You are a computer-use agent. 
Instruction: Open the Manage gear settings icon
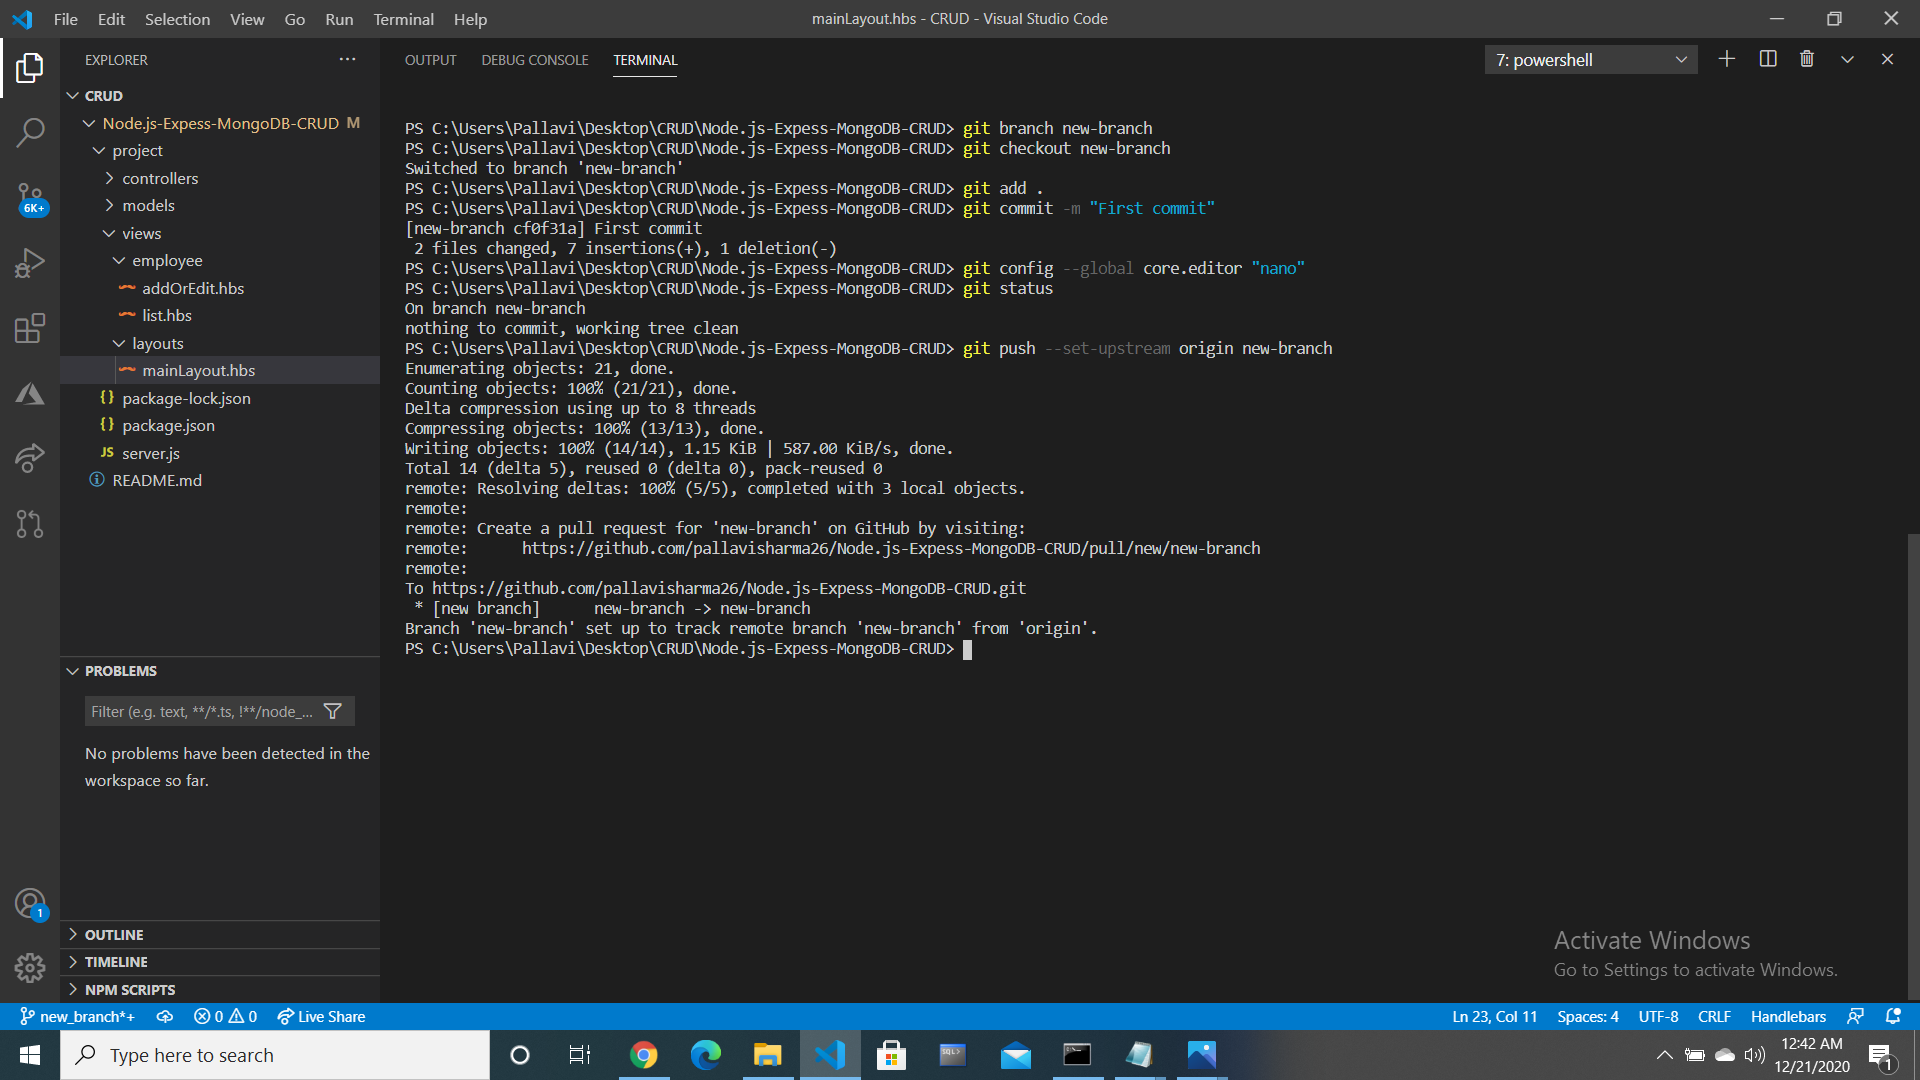coord(30,968)
